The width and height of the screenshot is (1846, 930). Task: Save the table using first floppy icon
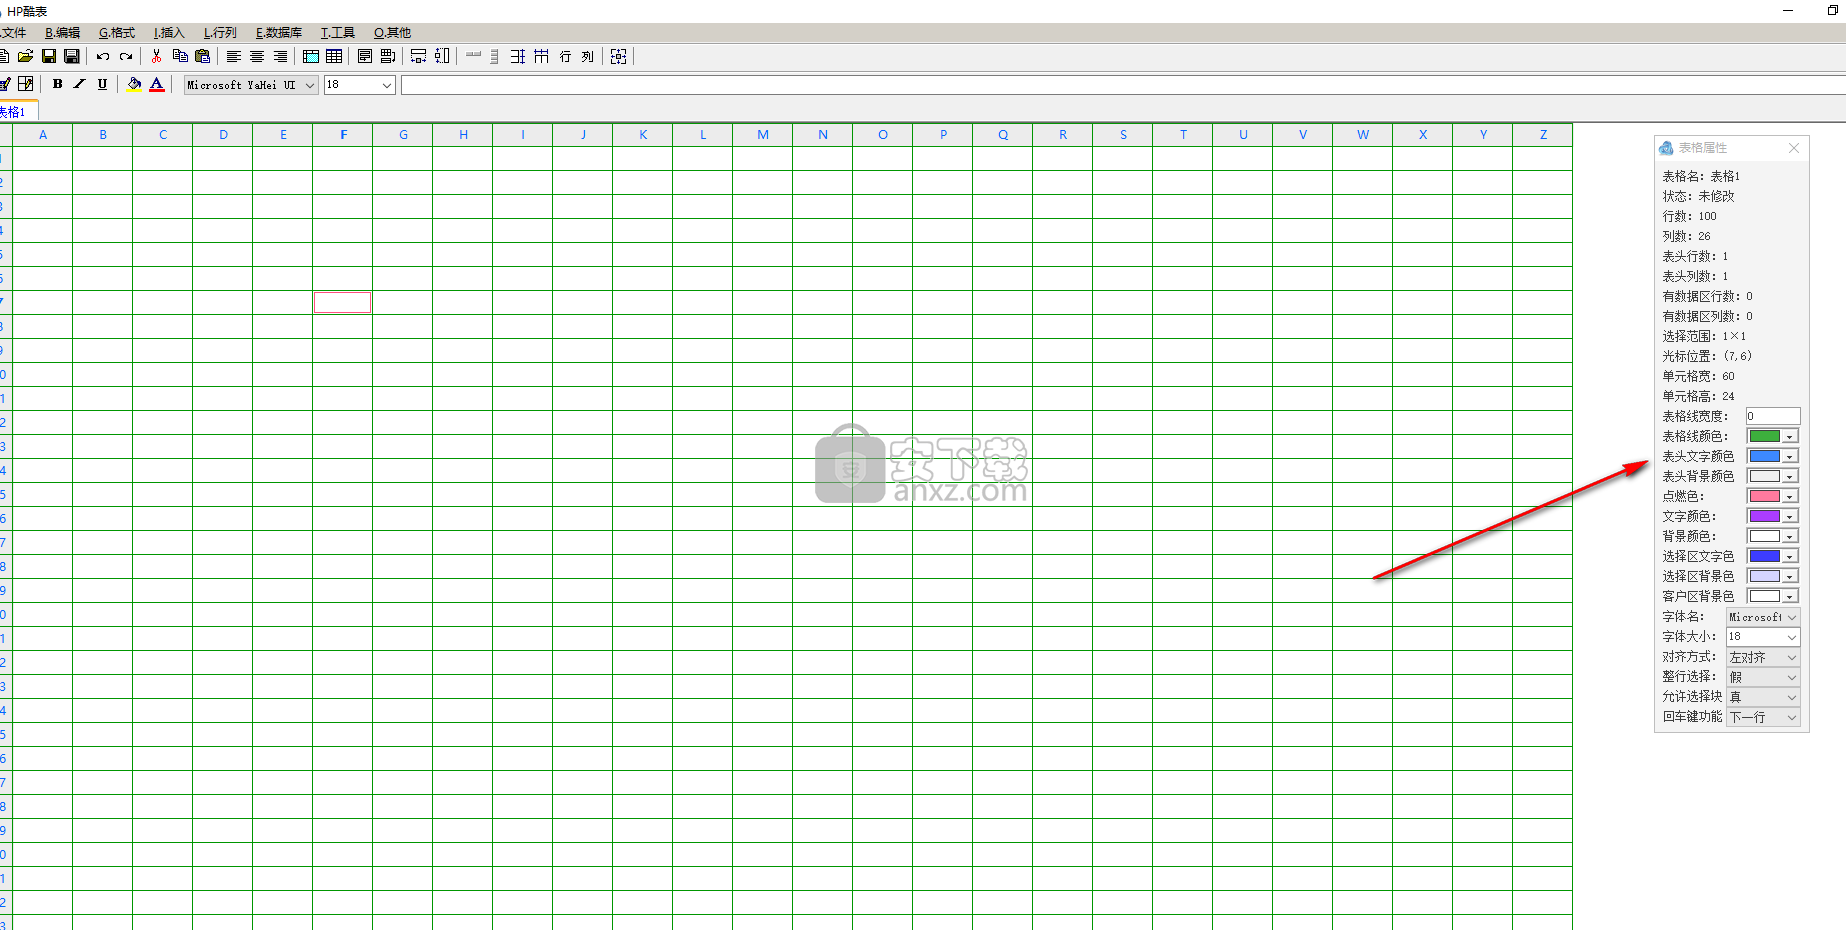[x=49, y=56]
